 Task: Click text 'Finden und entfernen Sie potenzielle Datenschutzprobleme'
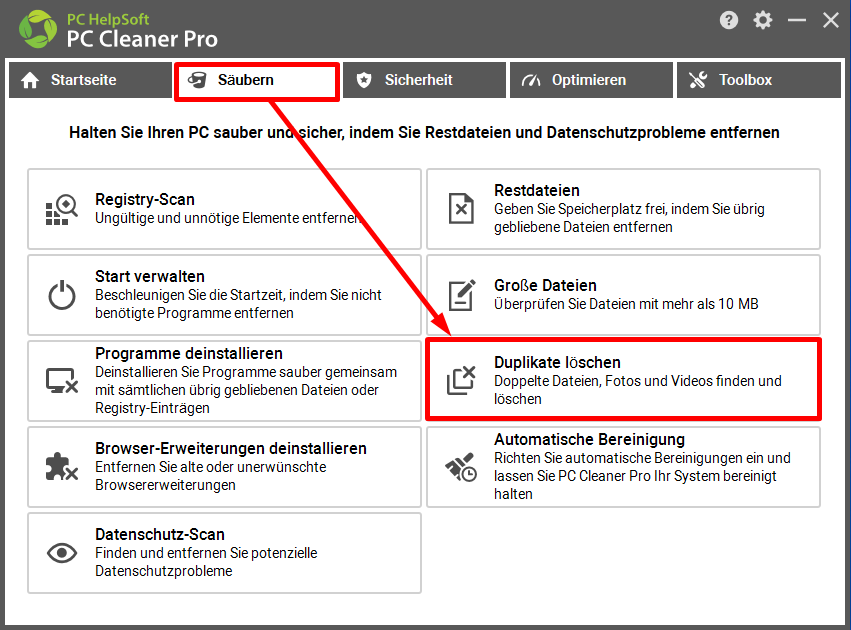click(x=206, y=562)
